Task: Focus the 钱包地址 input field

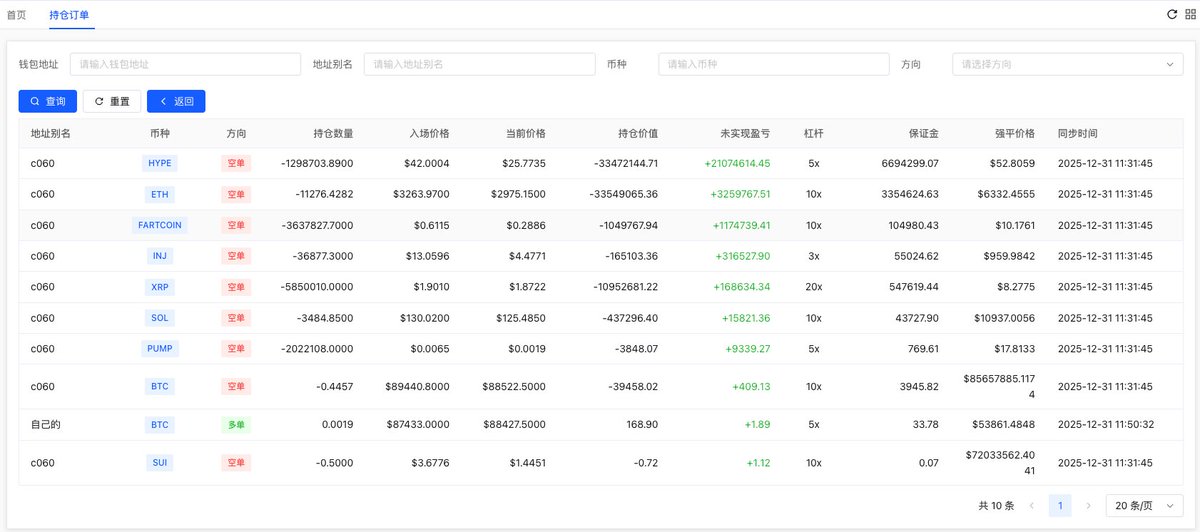Action: (185, 64)
